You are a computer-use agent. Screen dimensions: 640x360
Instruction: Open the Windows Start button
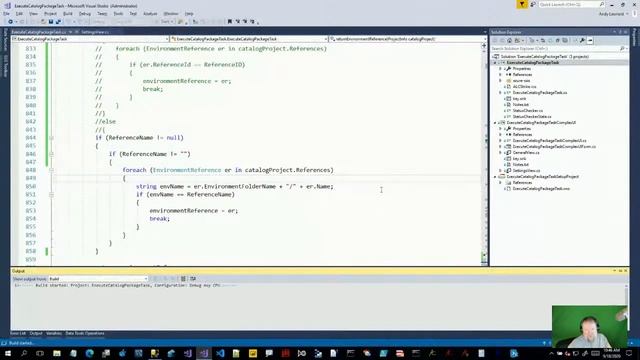(x=7, y=353)
